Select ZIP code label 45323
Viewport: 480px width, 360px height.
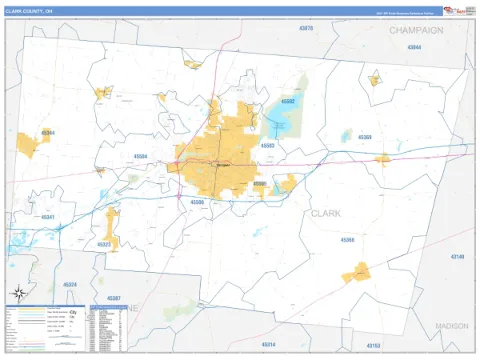(x=104, y=245)
